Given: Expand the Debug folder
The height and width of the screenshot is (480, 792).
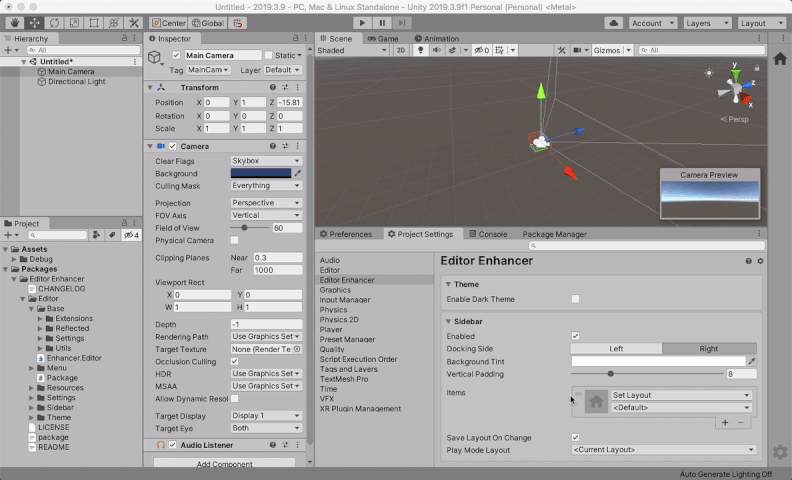Looking at the screenshot, I should [x=15, y=259].
